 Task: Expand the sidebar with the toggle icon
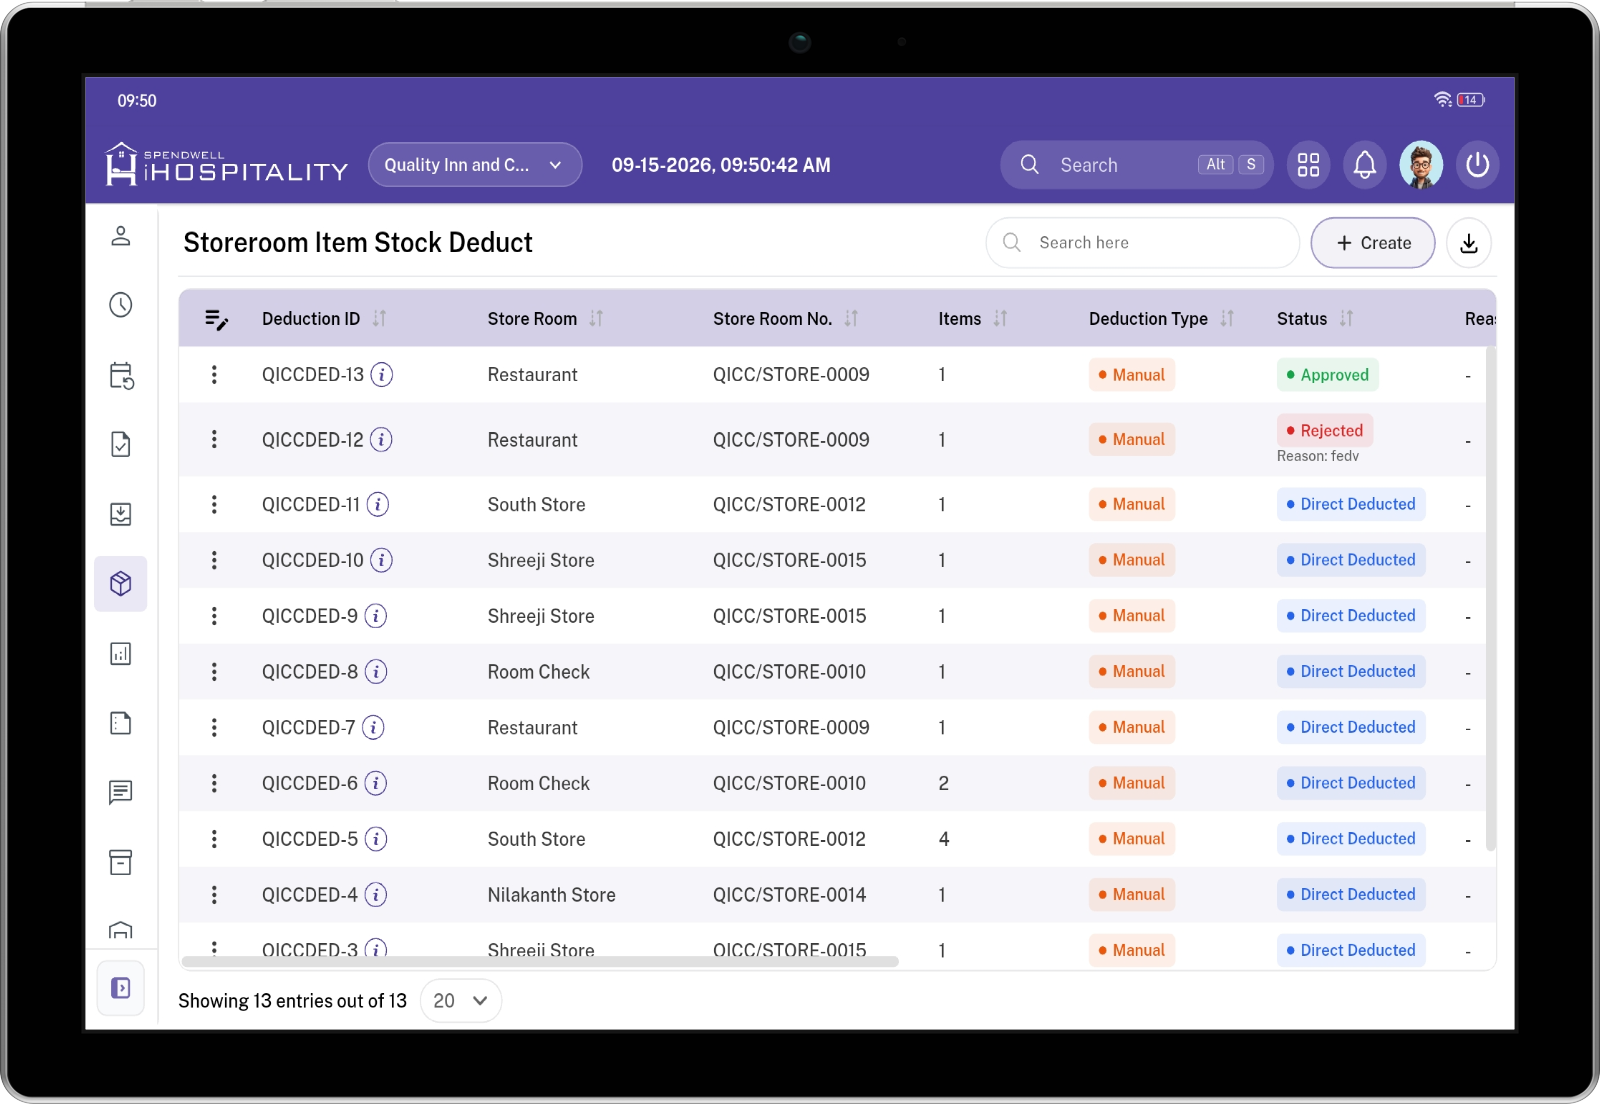121,988
